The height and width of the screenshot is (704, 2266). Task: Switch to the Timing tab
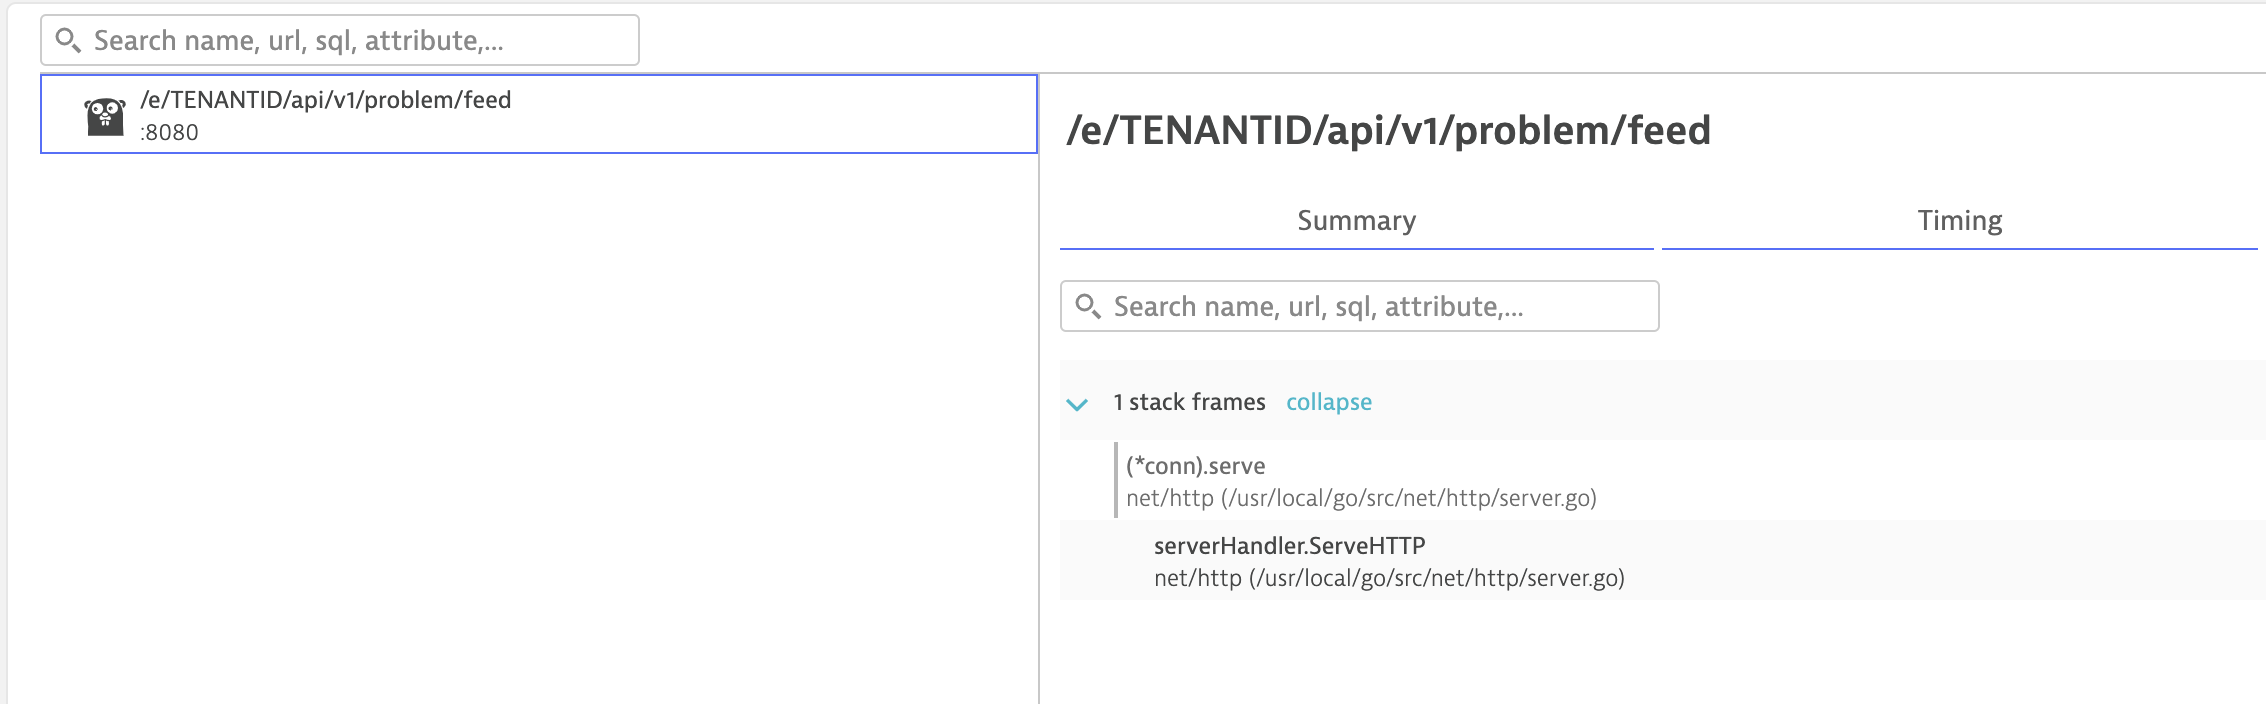(x=1959, y=221)
